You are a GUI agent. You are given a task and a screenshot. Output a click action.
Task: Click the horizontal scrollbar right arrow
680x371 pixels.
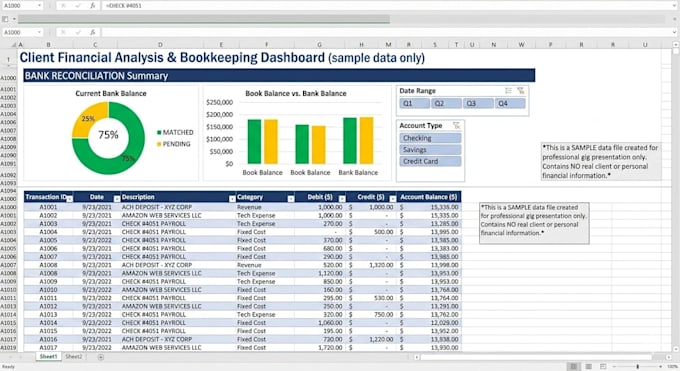tap(668, 357)
